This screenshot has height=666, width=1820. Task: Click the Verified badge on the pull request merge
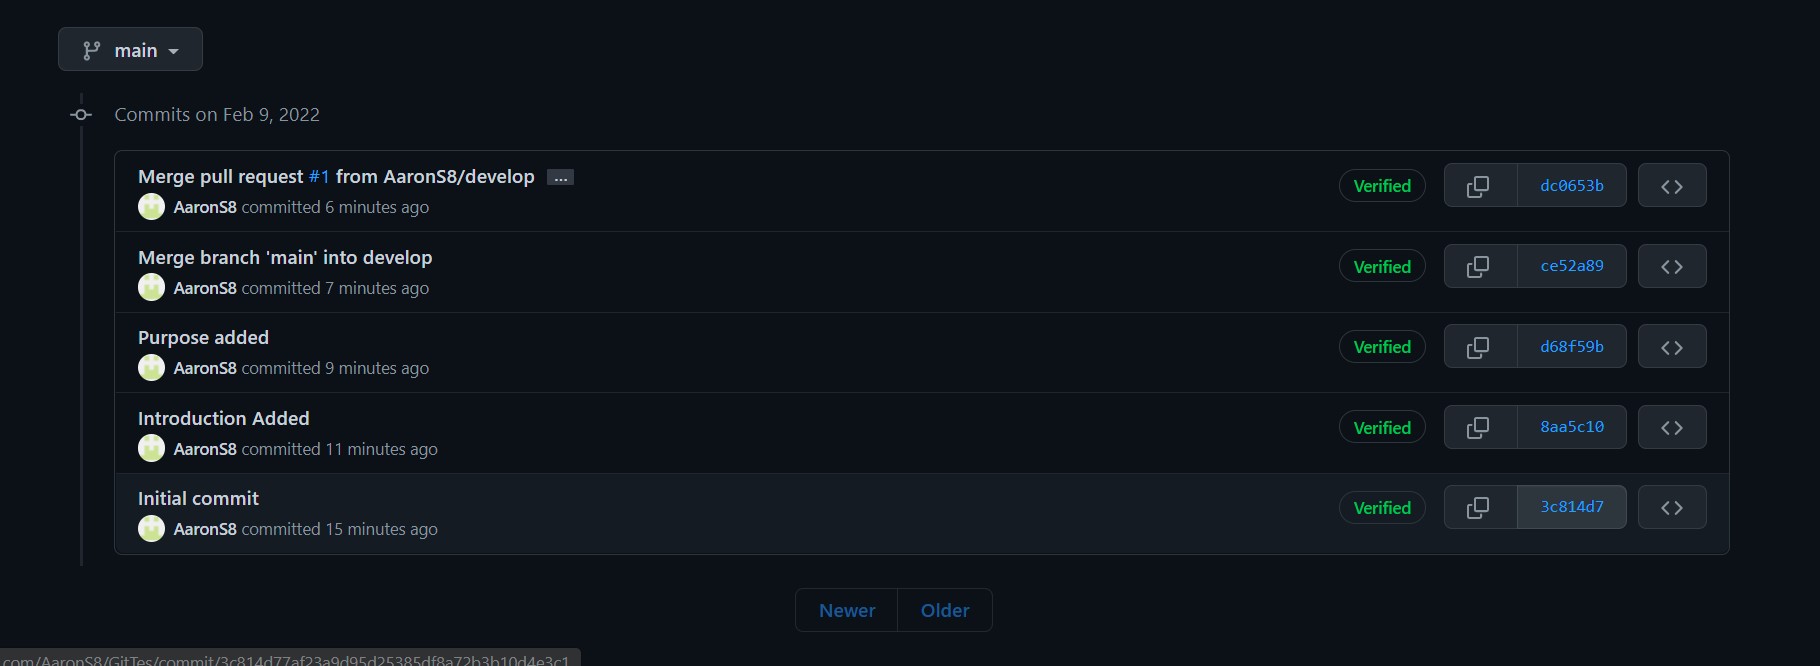click(1381, 186)
